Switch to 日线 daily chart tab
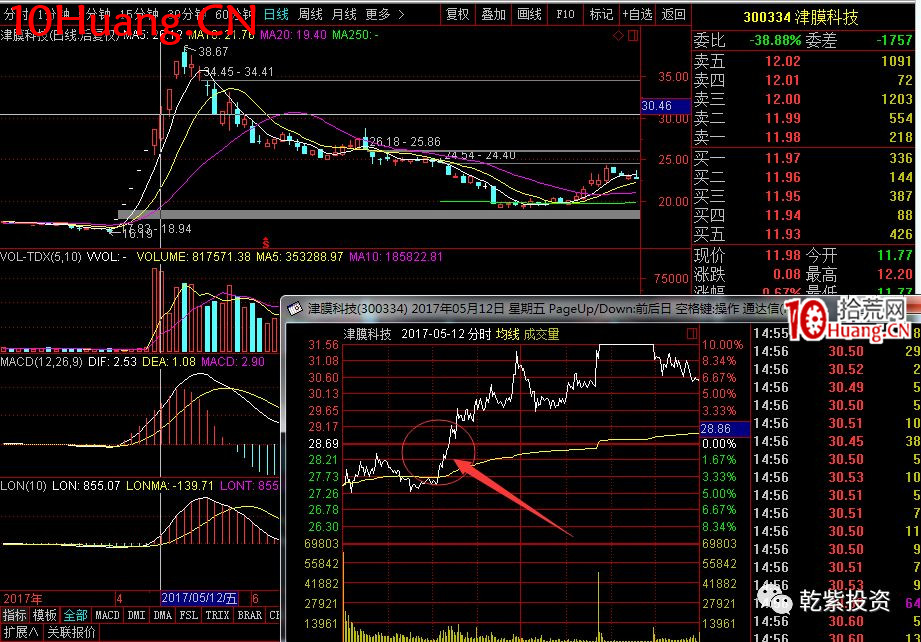 coord(276,14)
